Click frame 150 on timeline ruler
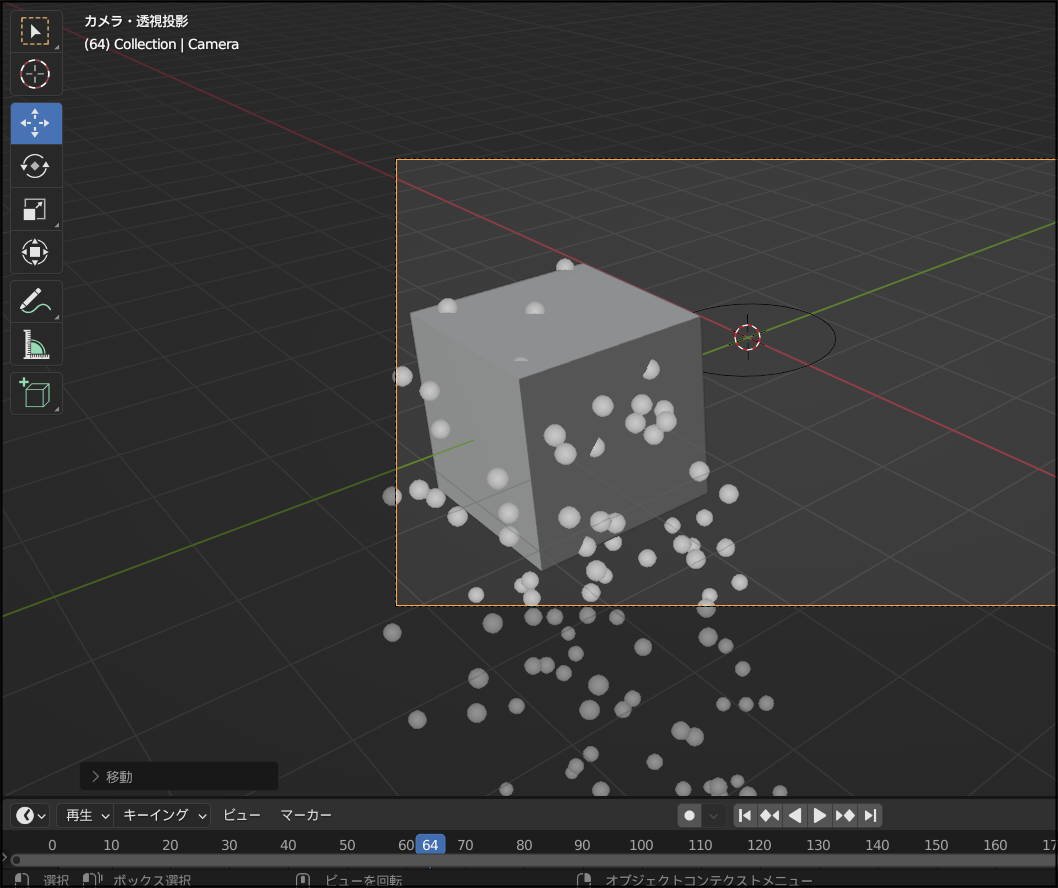The width and height of the screenshot is (1058, 888). [x=936, y=845]
